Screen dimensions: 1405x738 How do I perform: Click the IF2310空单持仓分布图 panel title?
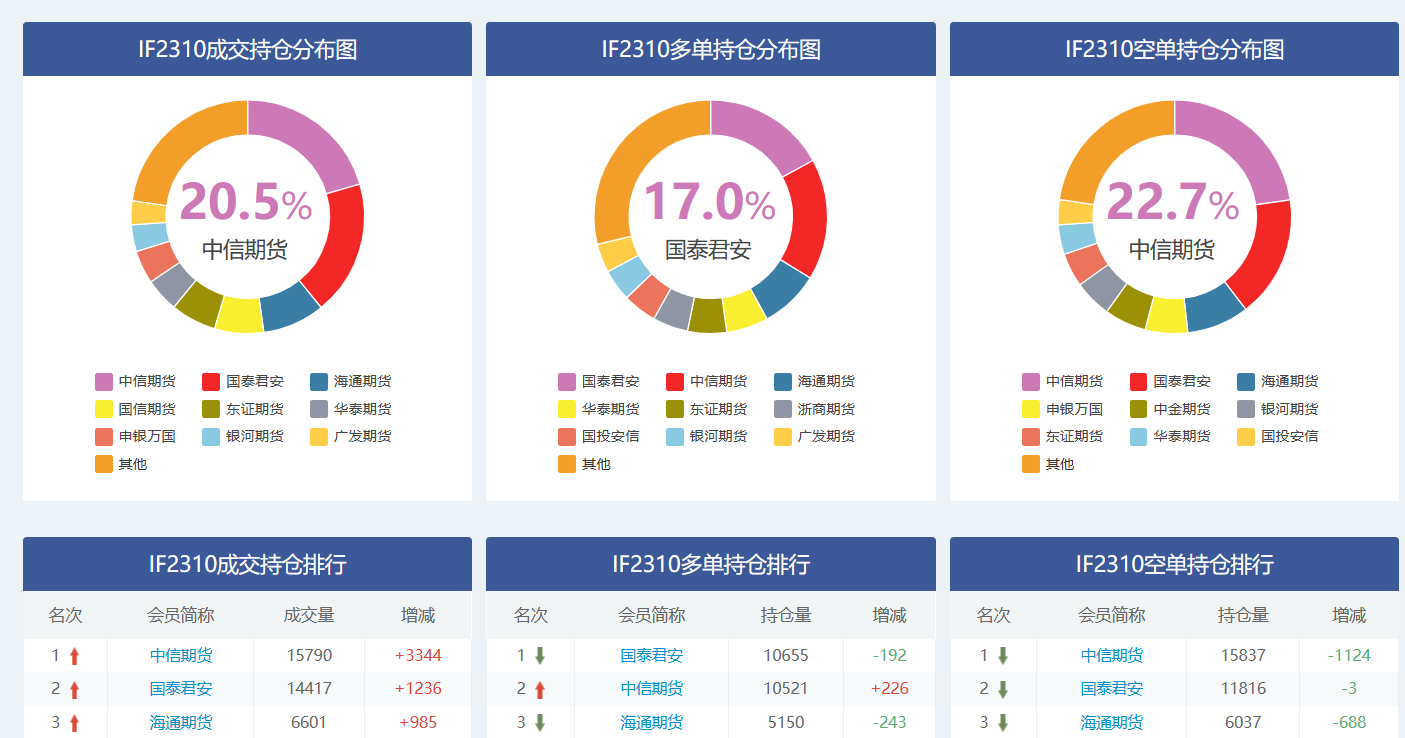(x=1174, y=49)
